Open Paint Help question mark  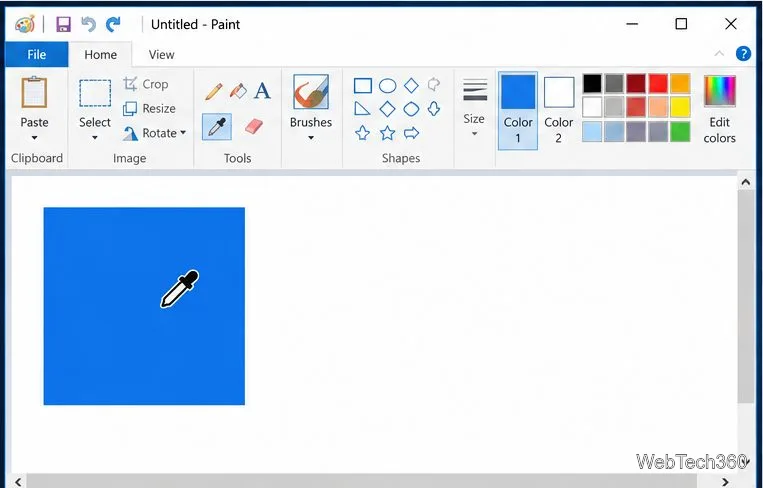tap(743, 54)
